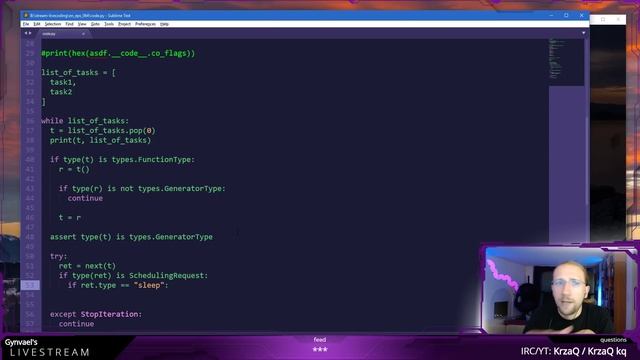This screenshot has height=360, width=640.
Task: Open the View menu
Action: [x=82, y=24]
